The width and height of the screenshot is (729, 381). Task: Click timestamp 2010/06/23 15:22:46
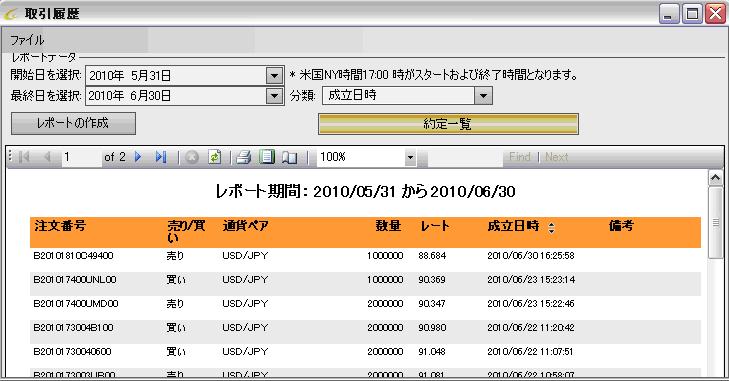tap(531, 304)
